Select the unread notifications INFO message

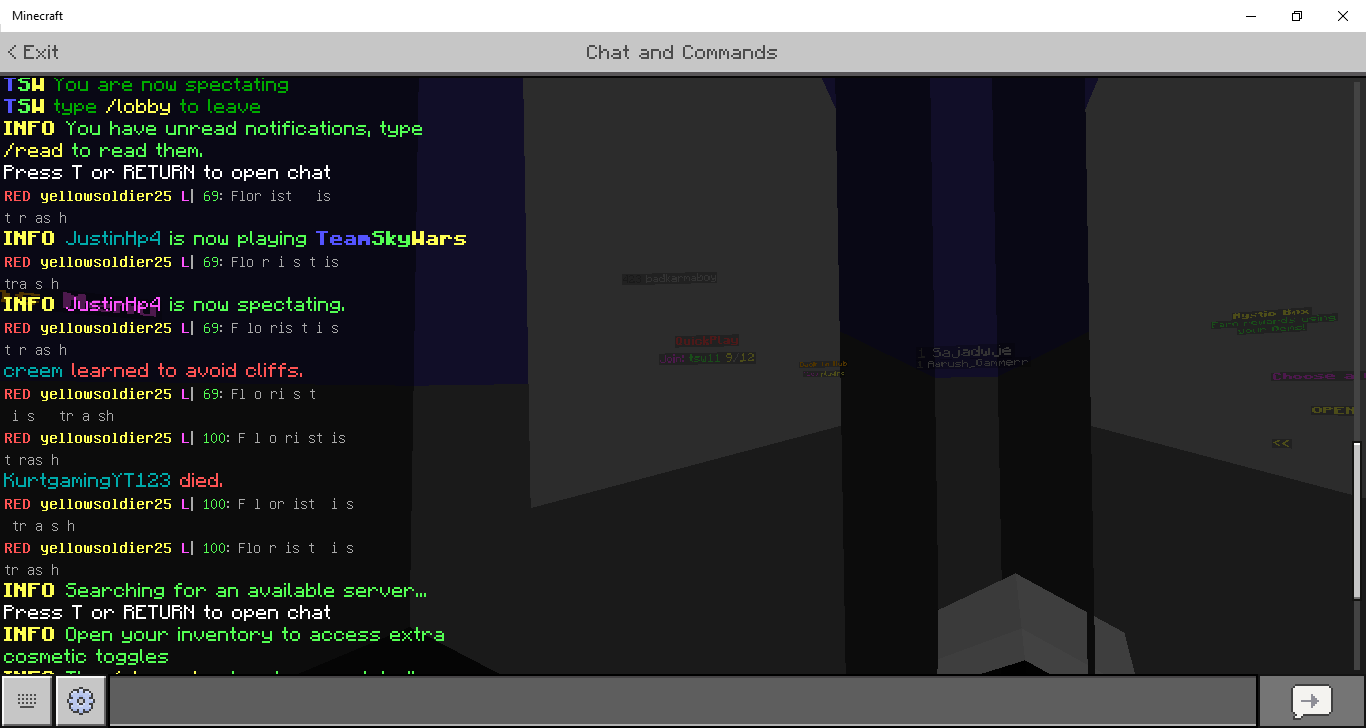point(213,140)
